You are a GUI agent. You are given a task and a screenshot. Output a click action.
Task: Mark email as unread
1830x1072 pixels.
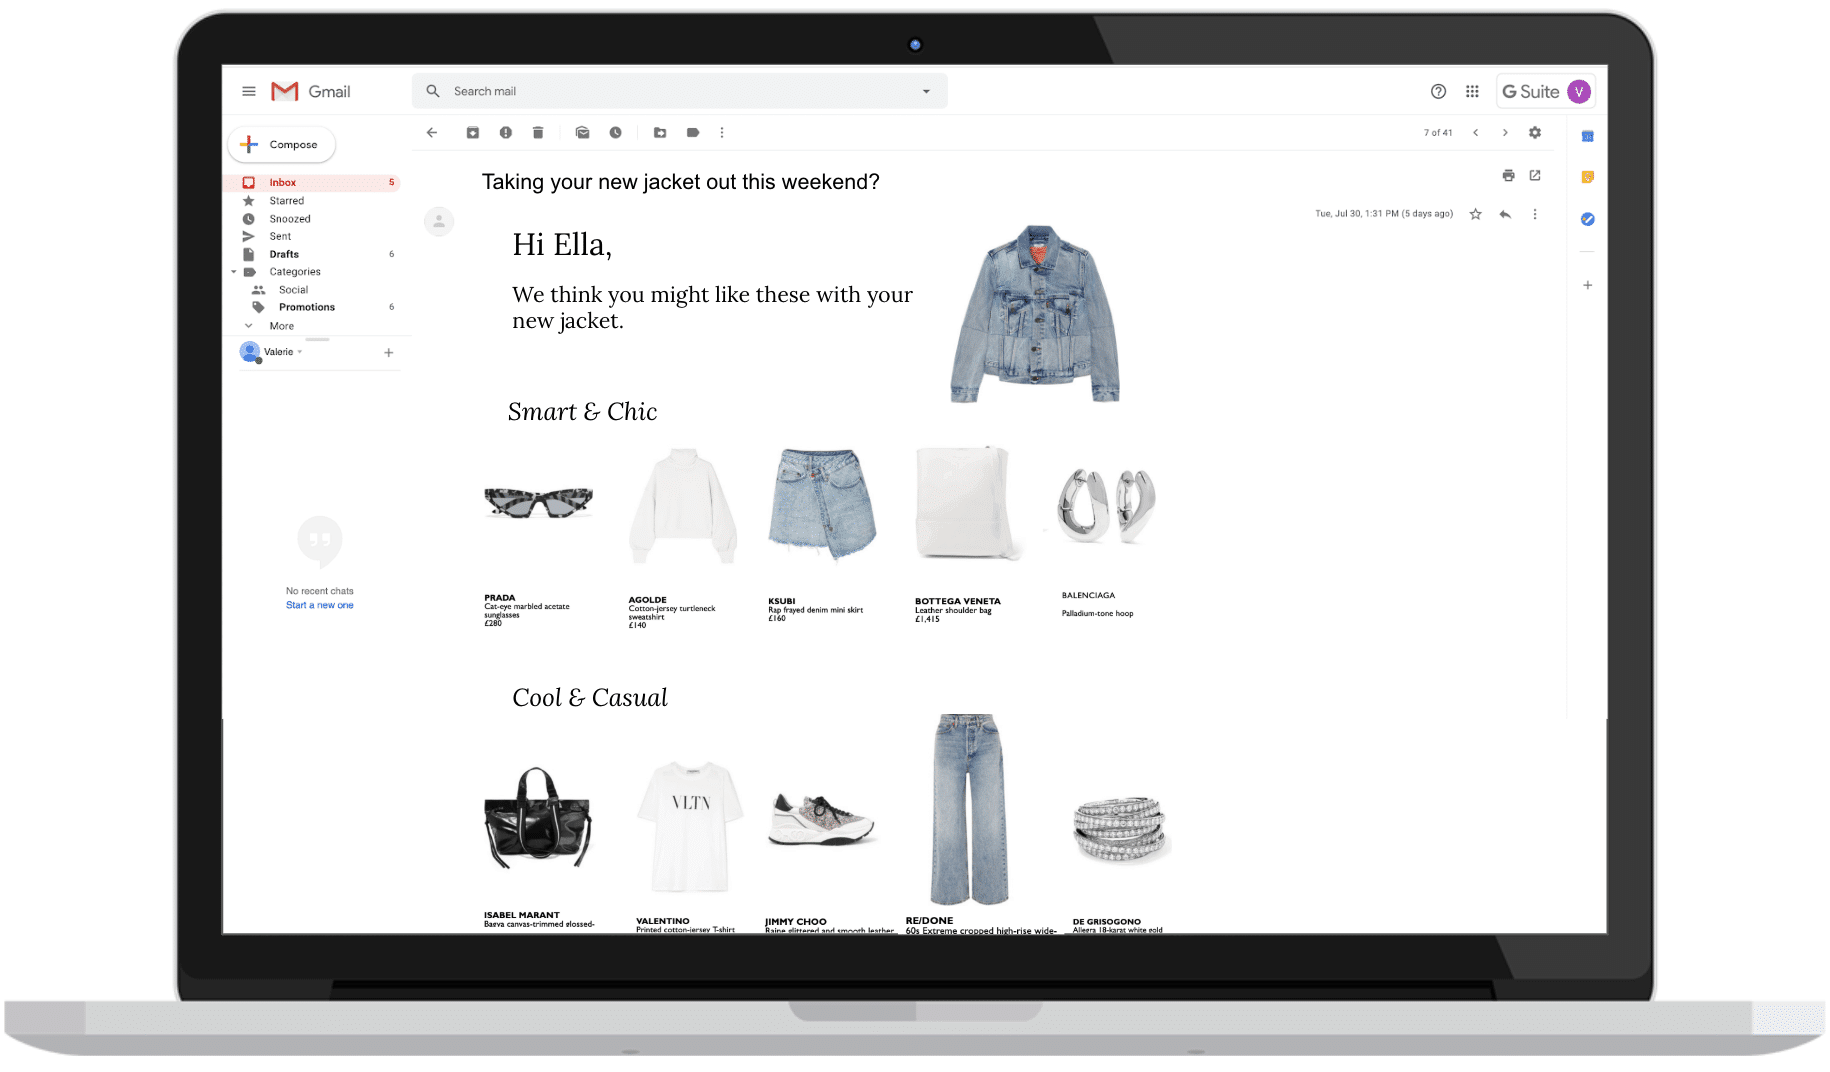pyautogui.click(x=582, y=132)
